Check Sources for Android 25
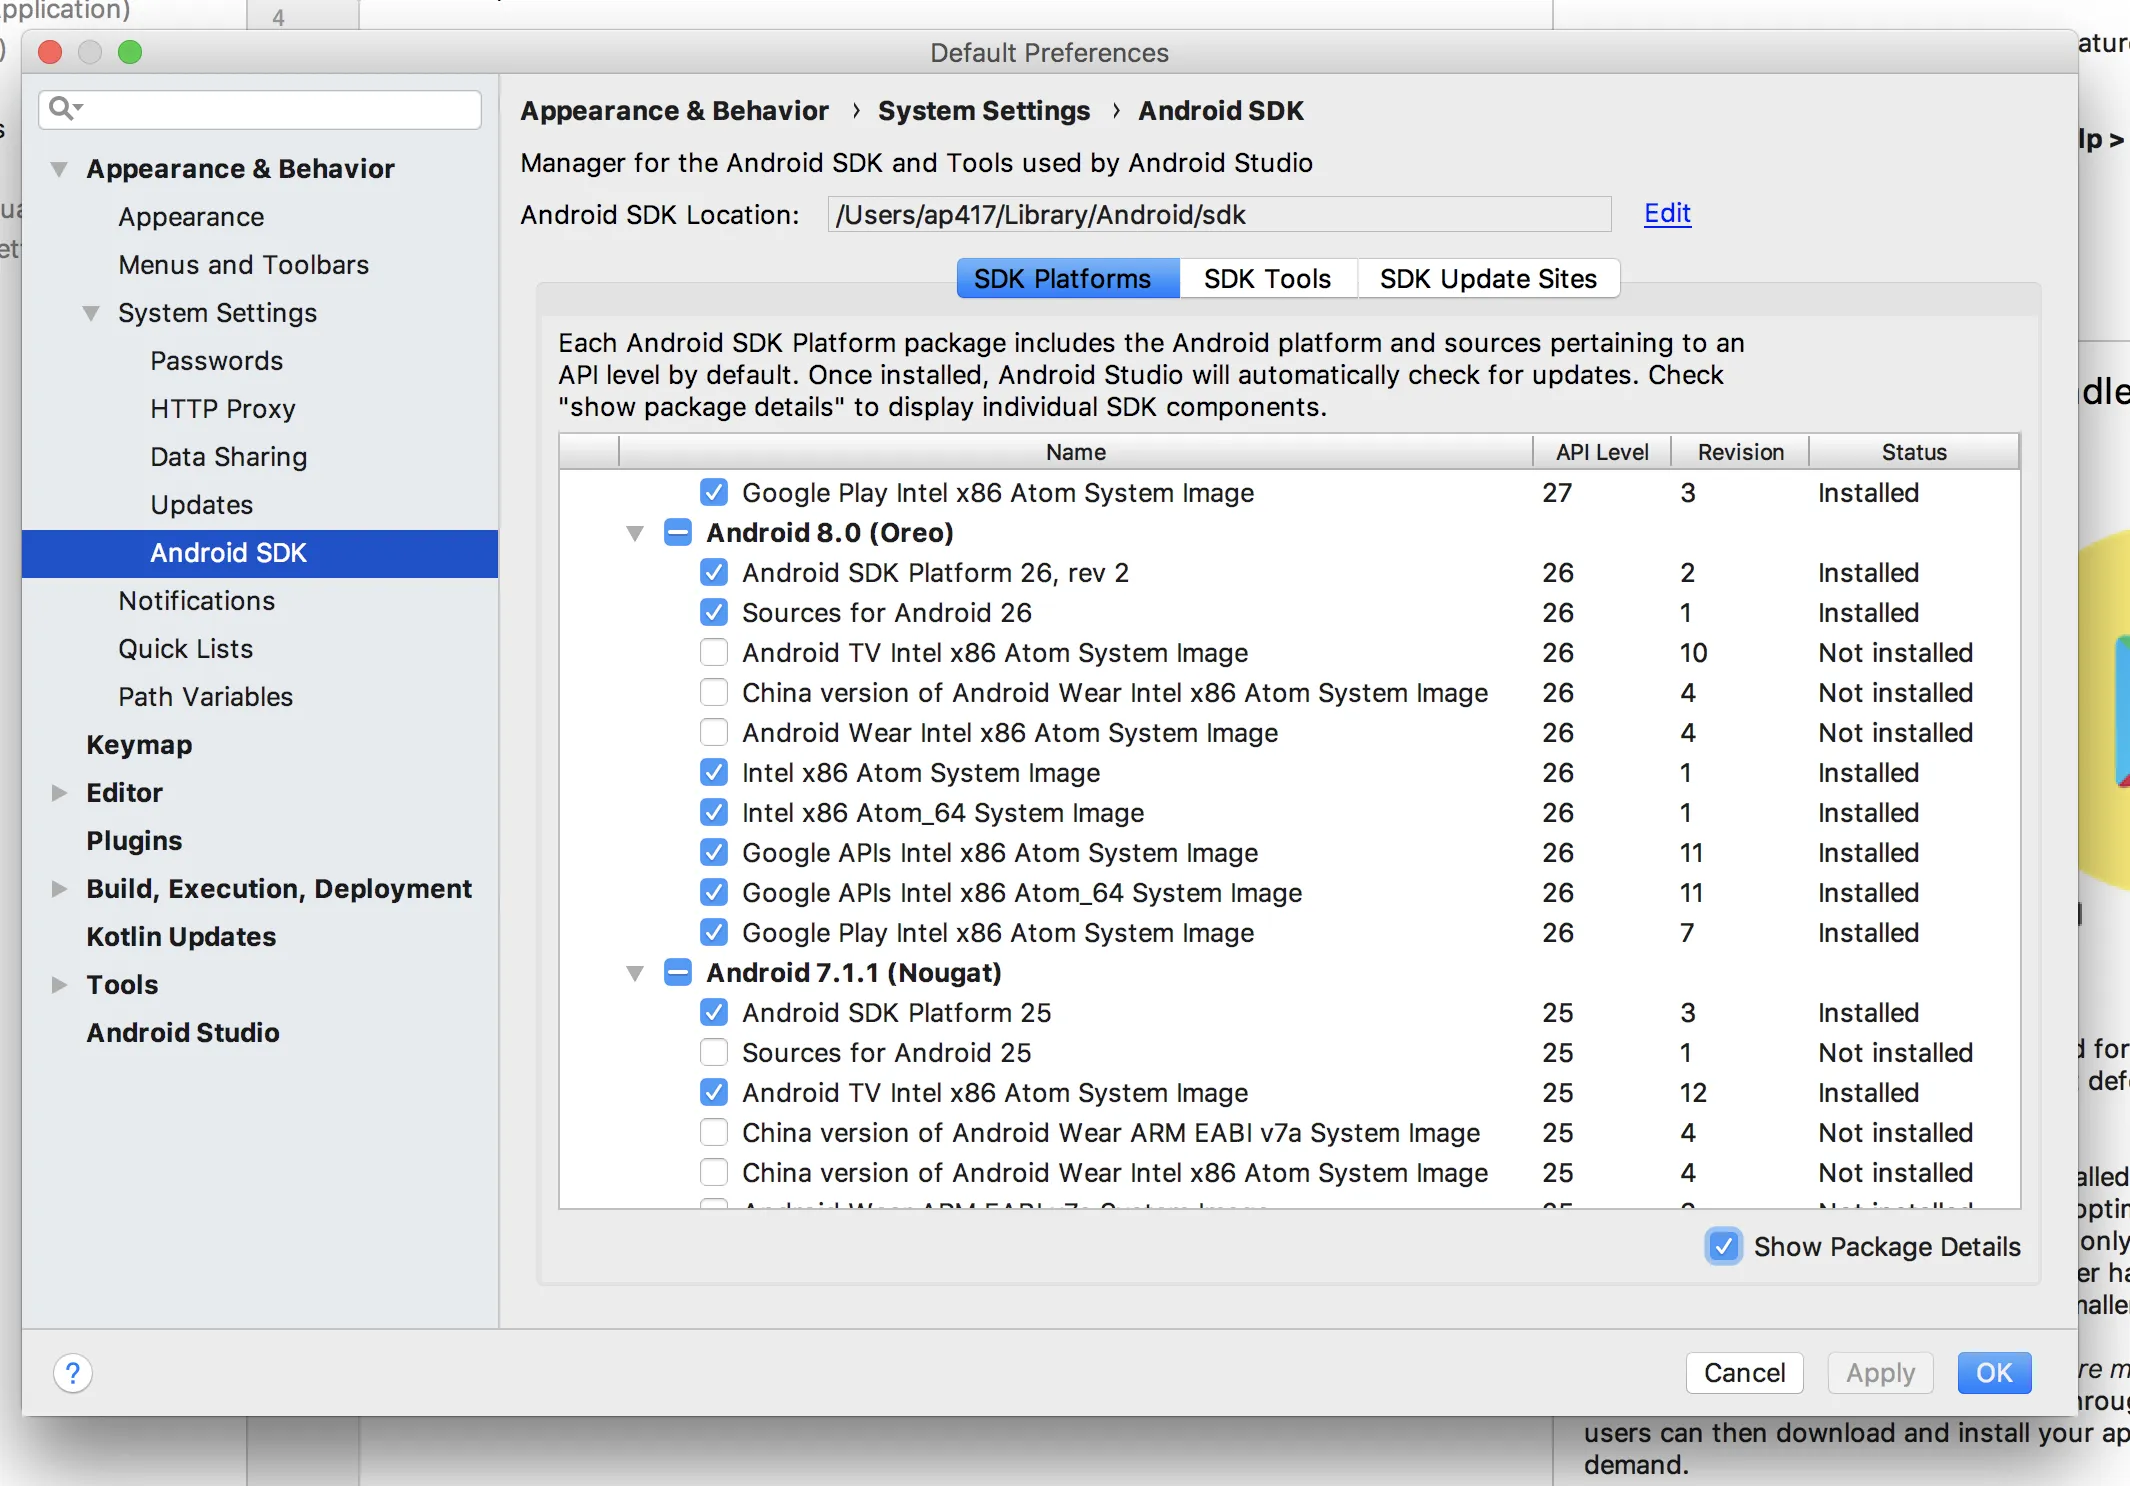2130x1486 pixels. pos(714,1052)
